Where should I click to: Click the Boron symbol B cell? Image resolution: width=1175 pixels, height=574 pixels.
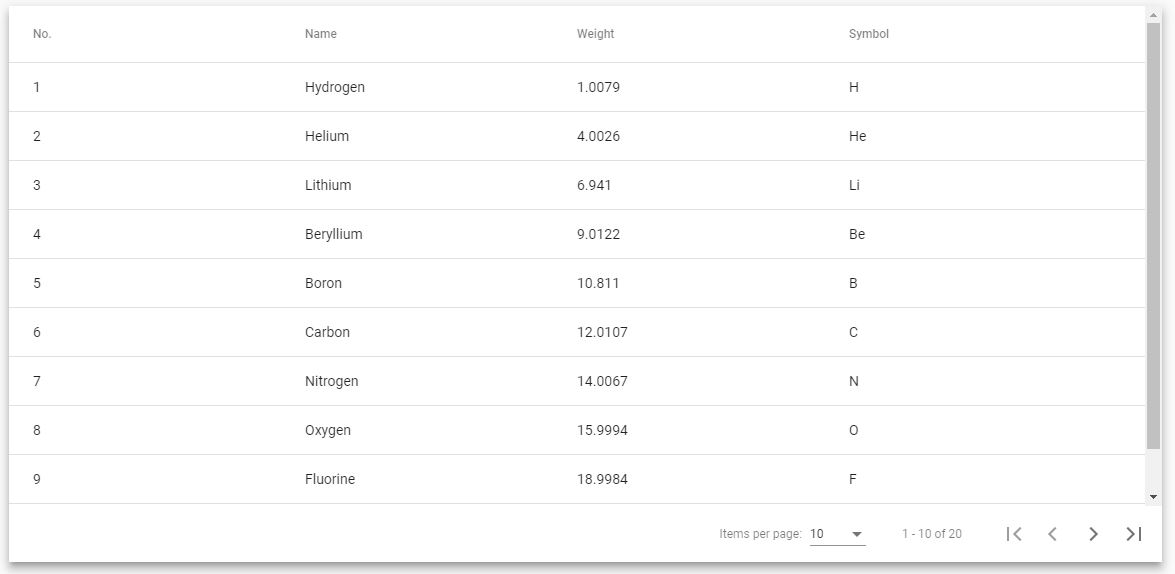point(854,283)
